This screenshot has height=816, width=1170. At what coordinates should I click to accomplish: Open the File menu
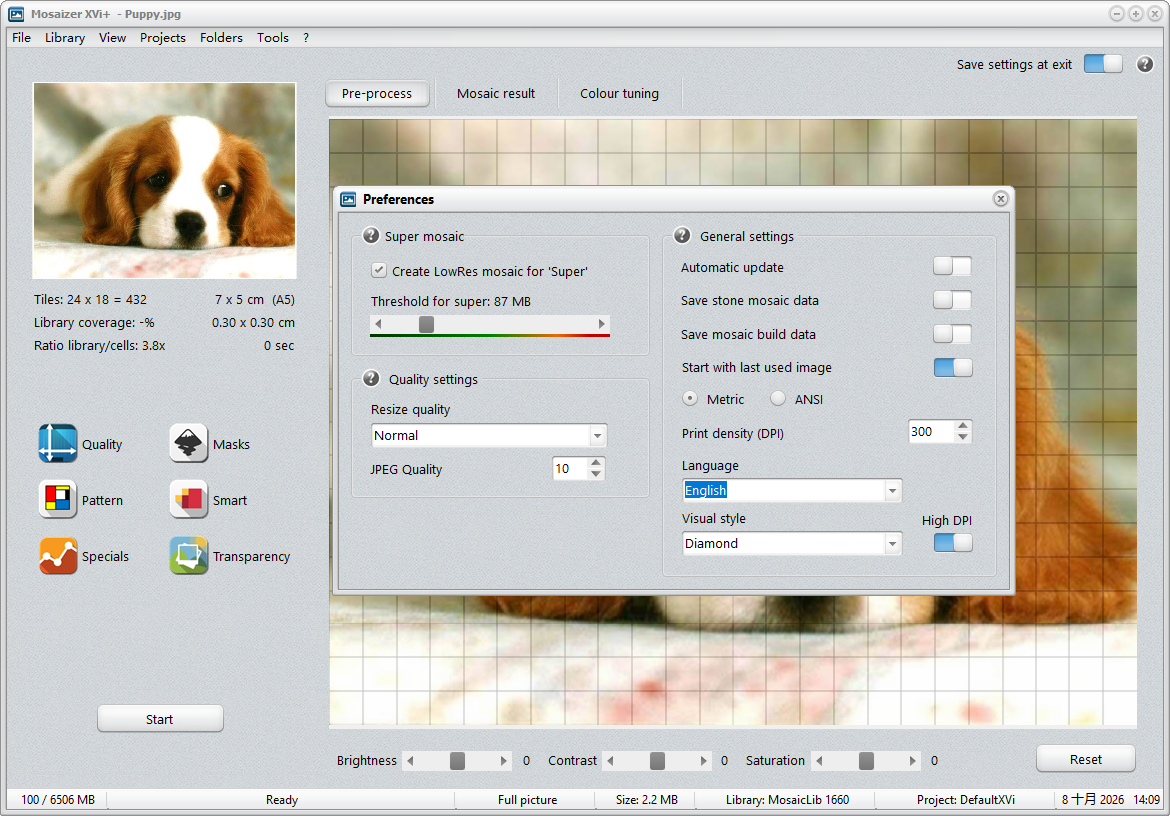tap(22, 37)
